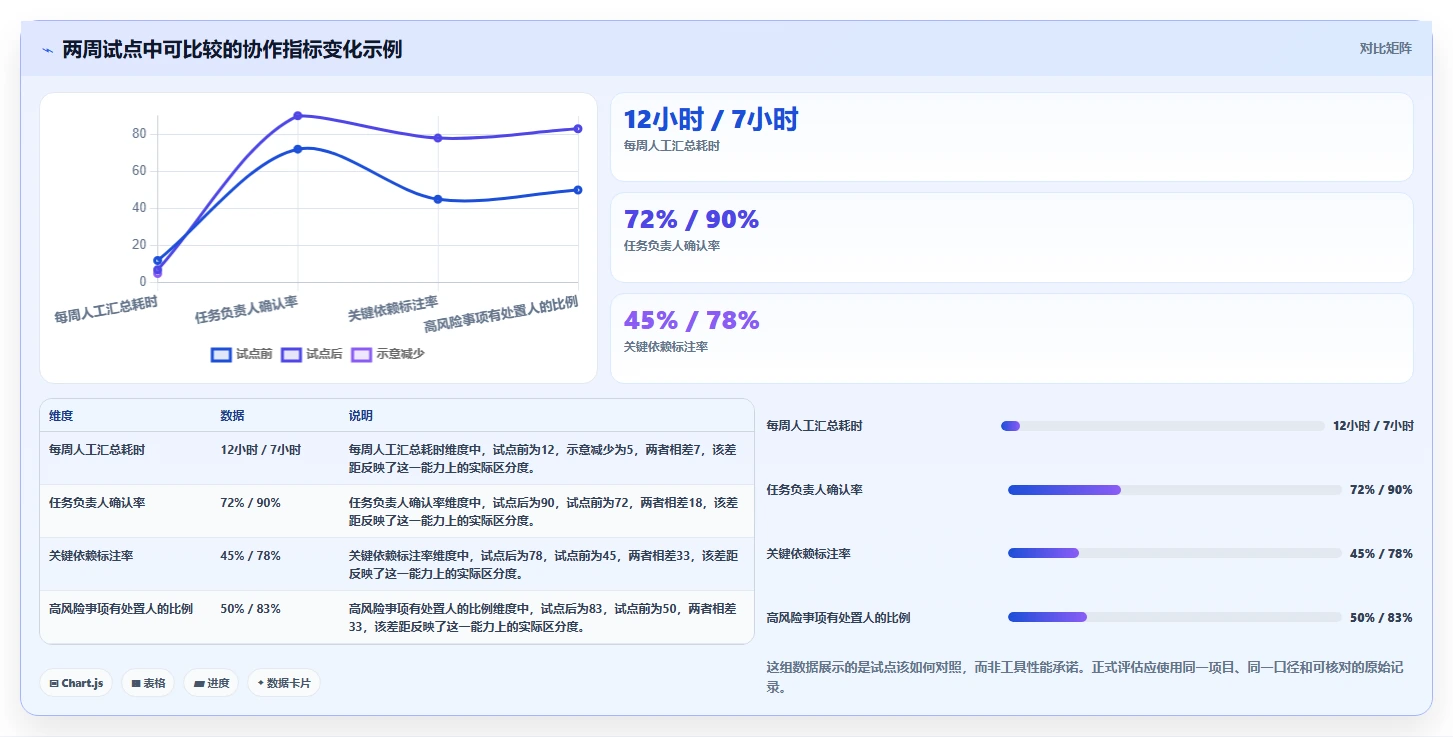Click the progress bar for 关键依赖标注率
1453x737 pixels.
(1174, 553)
